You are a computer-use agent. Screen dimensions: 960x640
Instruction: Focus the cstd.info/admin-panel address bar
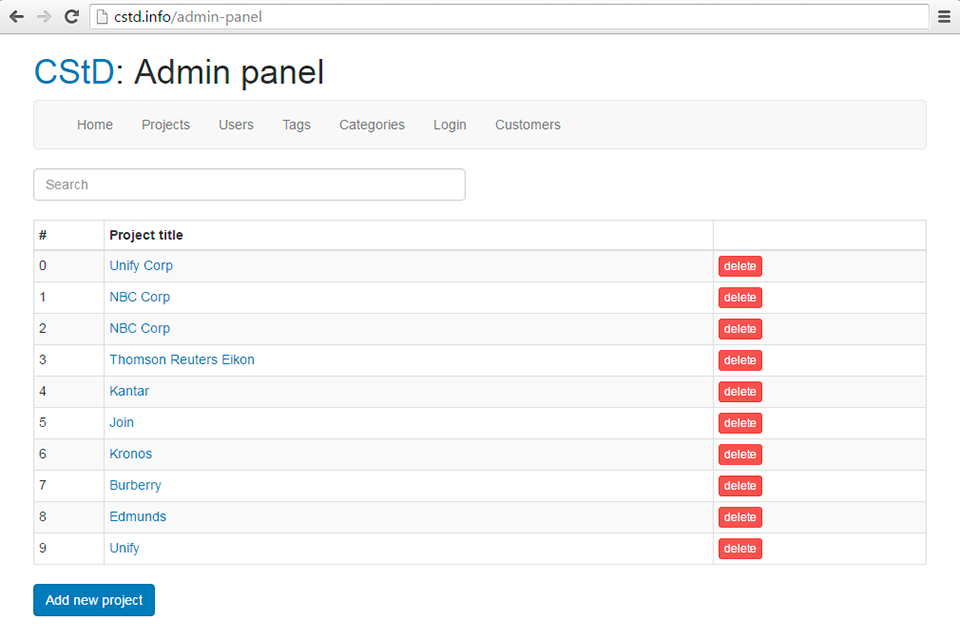point(509,17)
